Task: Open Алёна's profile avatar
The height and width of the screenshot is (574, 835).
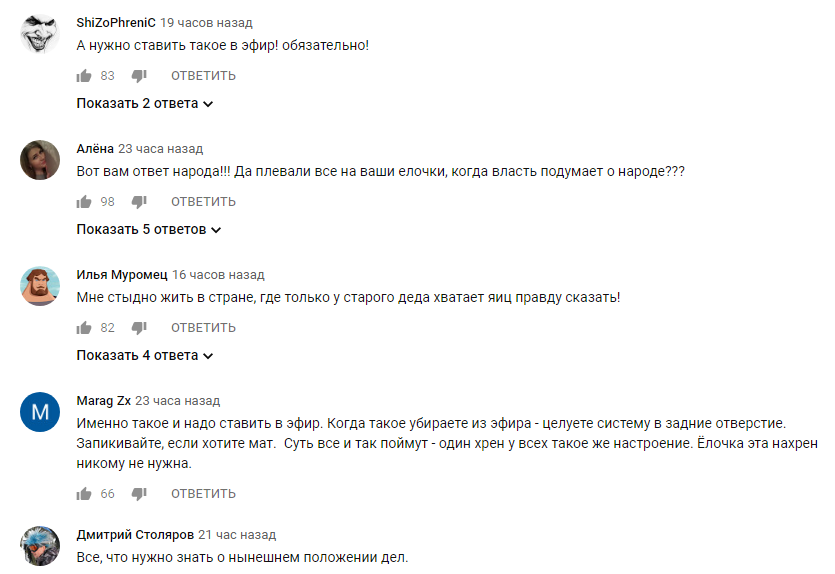Action: point(40,160)
